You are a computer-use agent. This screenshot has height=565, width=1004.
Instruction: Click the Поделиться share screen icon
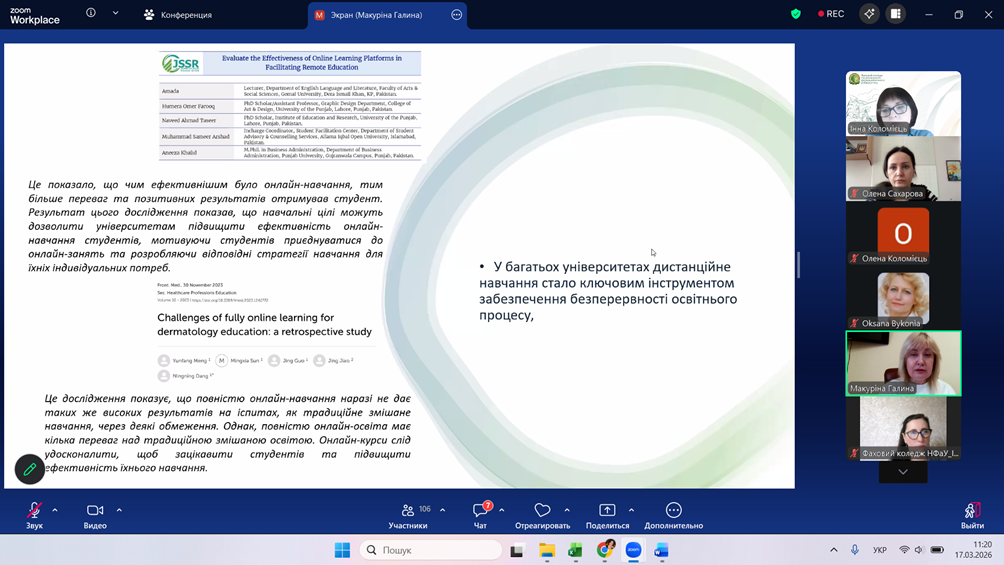point(607,511)
